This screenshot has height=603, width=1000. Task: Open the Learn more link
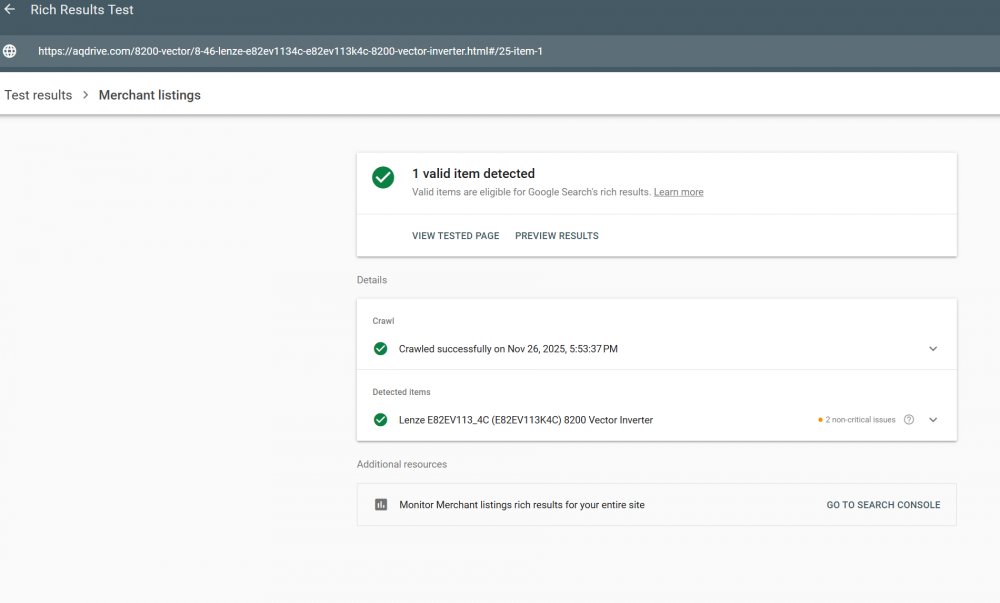pyautogui.click(x=678, y=192)
